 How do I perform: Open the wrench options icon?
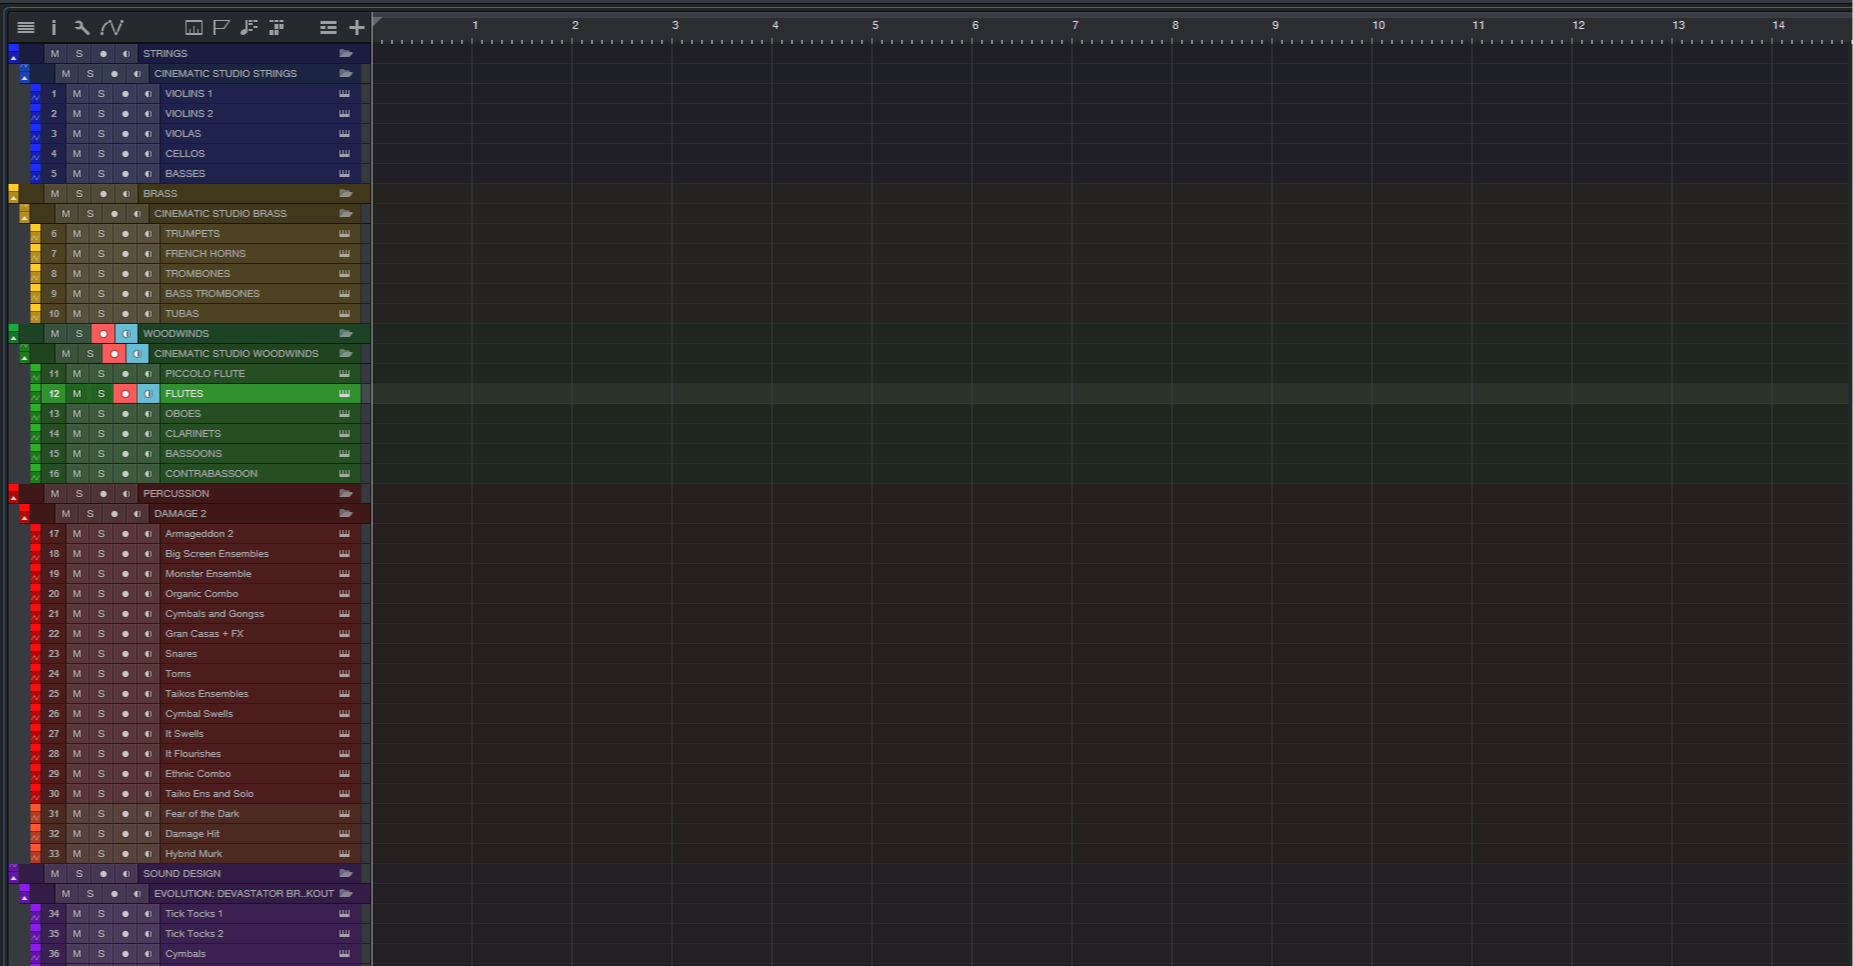[x=82, y=28]
